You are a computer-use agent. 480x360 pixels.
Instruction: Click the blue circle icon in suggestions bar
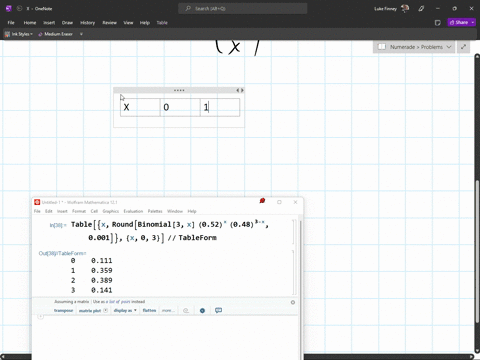coord(202,311)
